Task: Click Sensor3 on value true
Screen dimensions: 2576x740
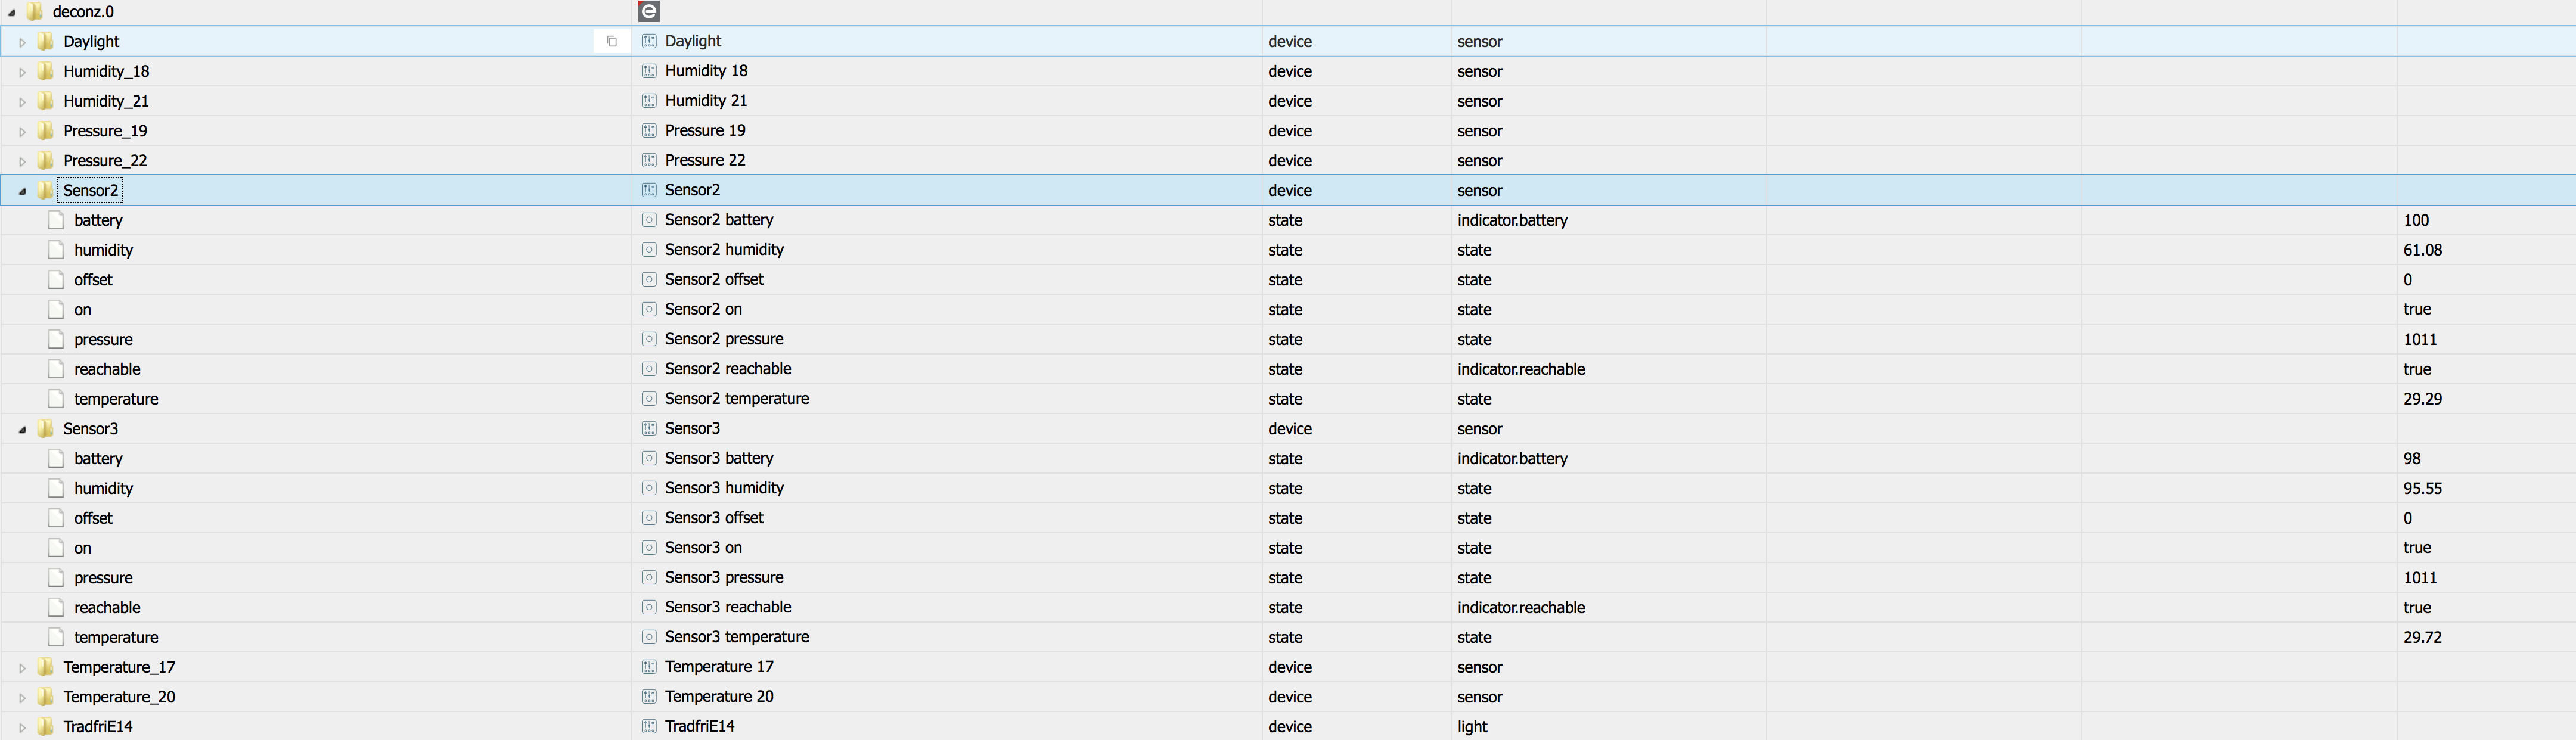Action: coord(2417,547)
